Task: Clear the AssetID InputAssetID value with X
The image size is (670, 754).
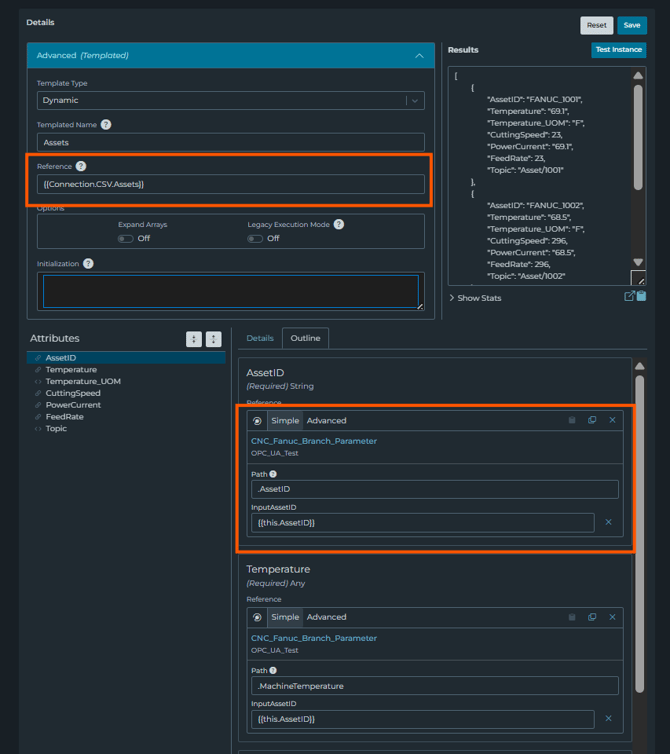Action: (x=608, y=522)
